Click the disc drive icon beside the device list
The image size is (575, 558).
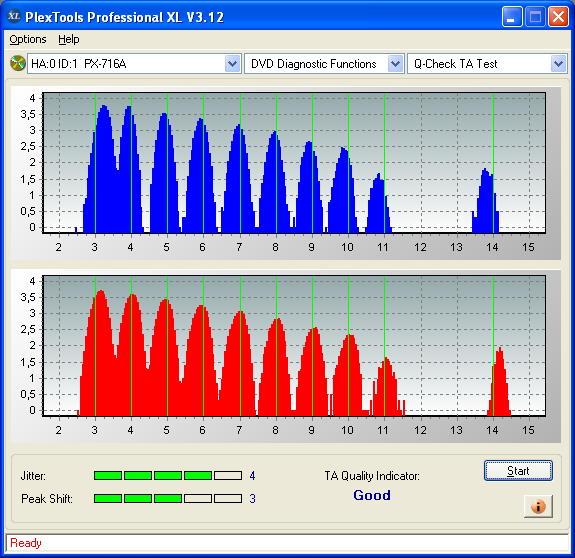[x=18, y=63]
